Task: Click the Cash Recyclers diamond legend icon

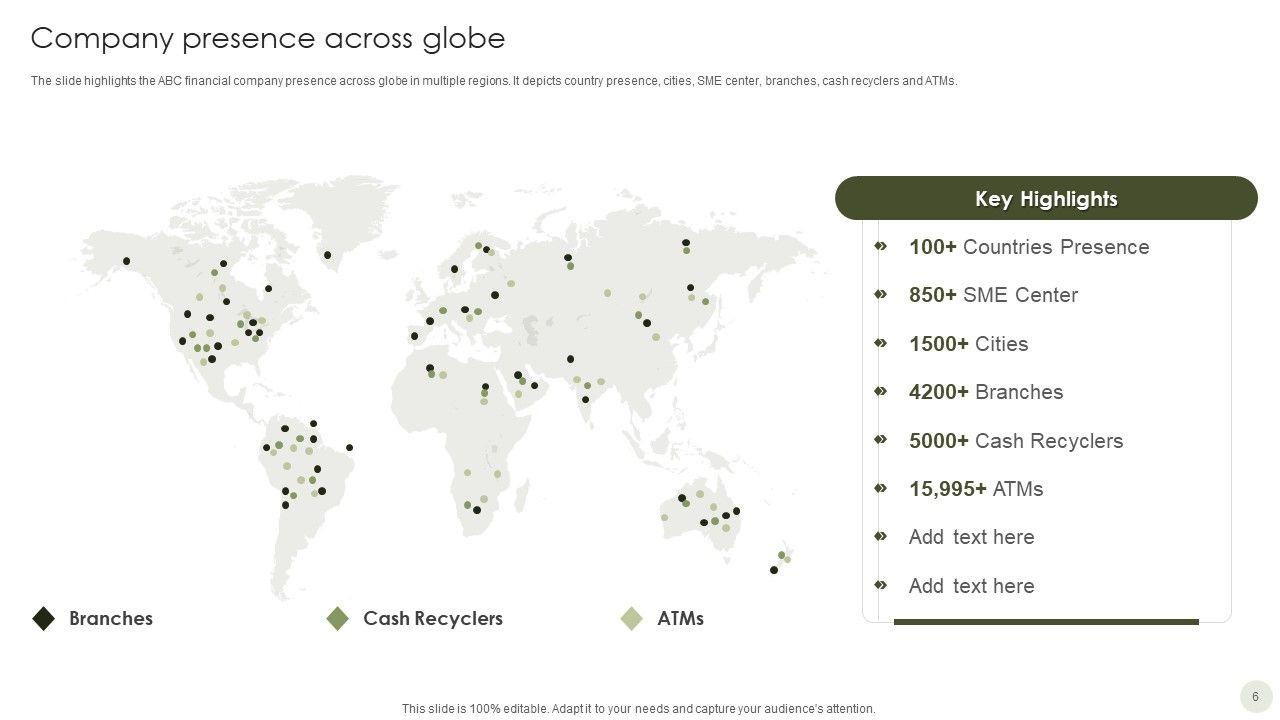Action: tap(338, 619)
